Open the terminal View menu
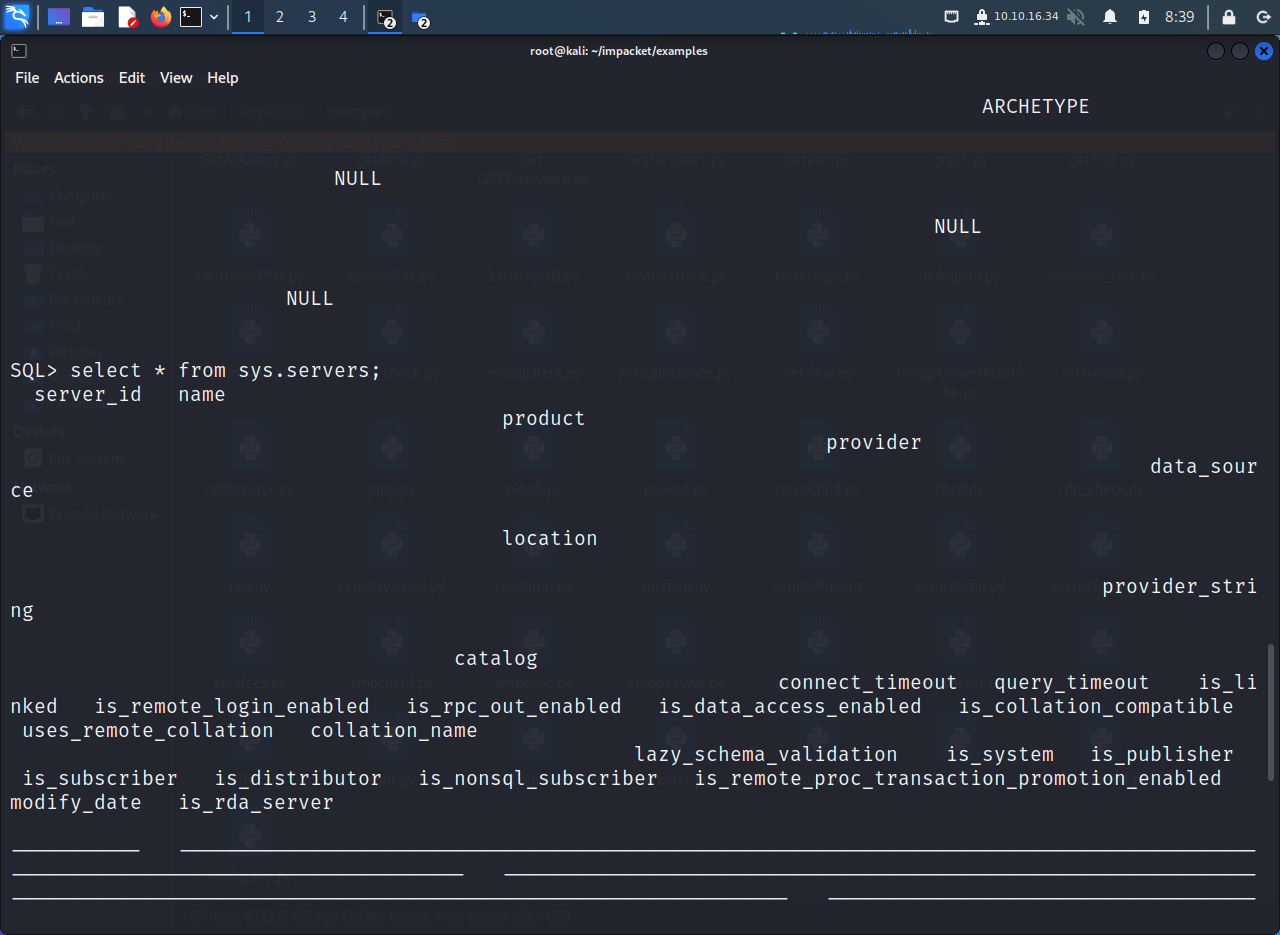This screenshot has height=935, width=1280. coord(176,78)
